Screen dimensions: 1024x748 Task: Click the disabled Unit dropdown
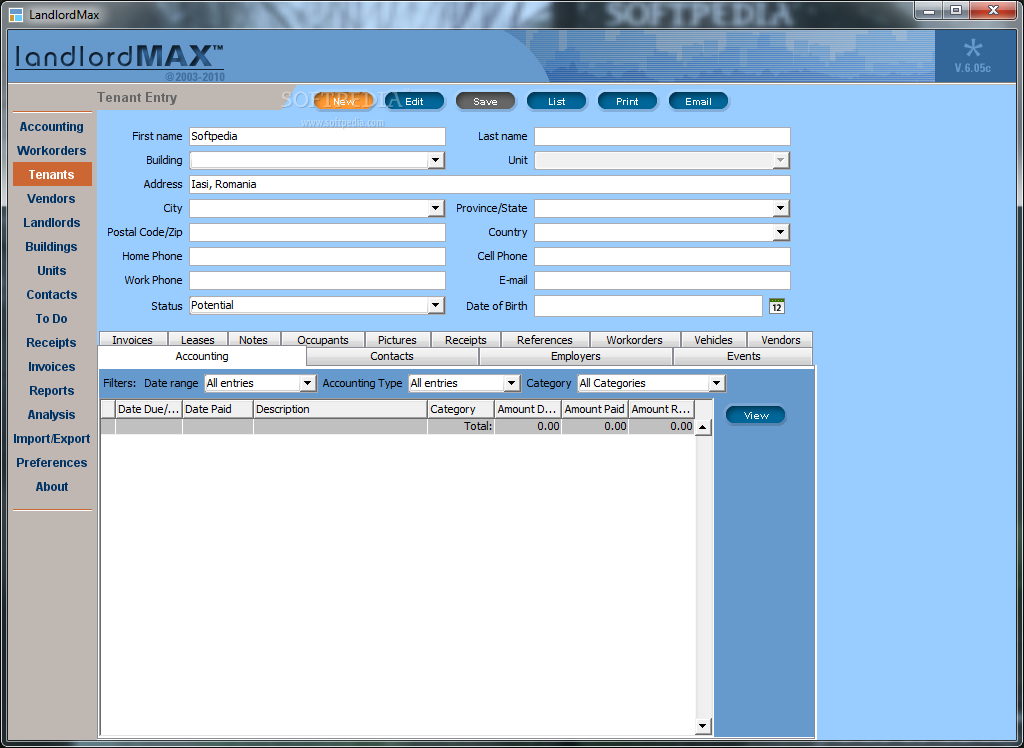[x=662, y=160]
